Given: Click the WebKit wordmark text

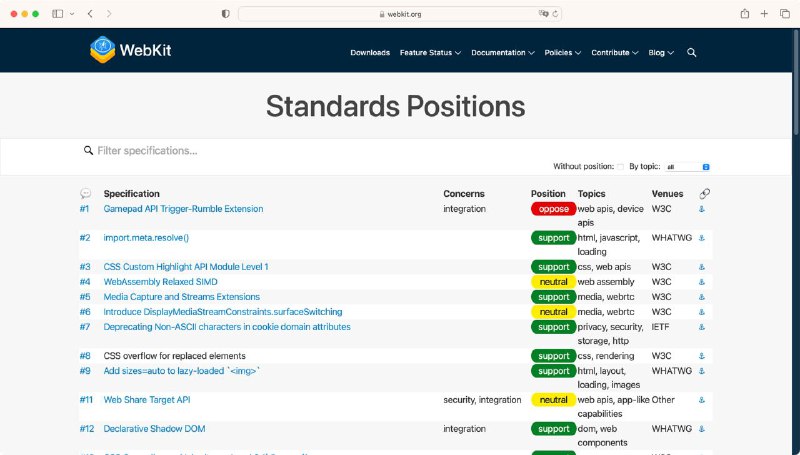Looking at the screenshot, I should coord(145,50).
